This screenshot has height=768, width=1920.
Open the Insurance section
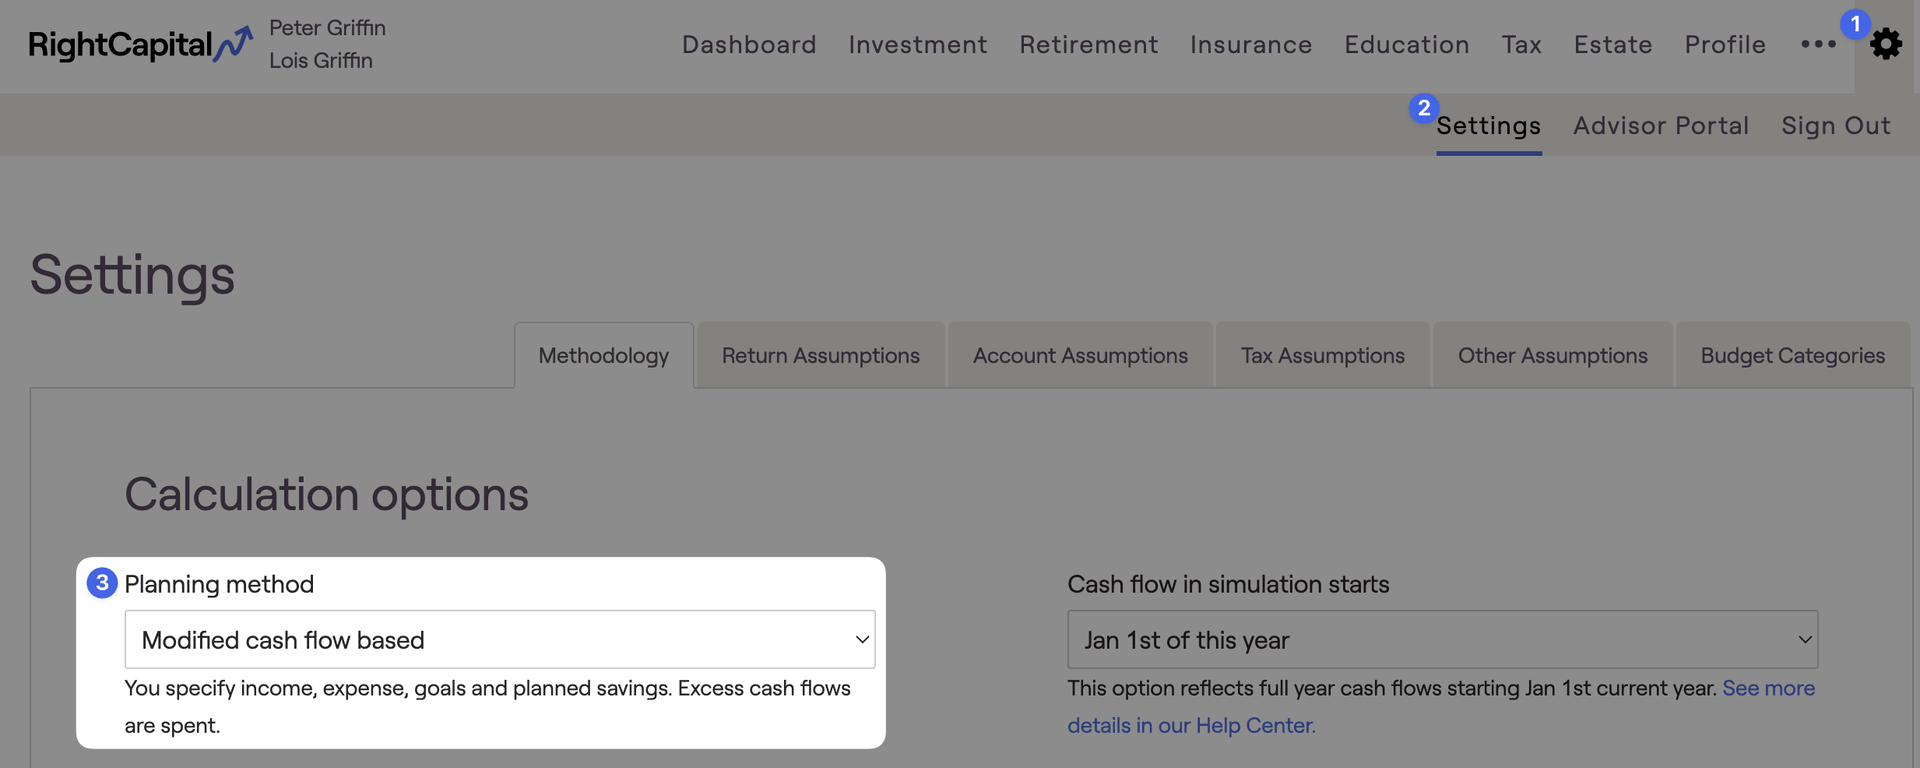[x=1251, y=44]
